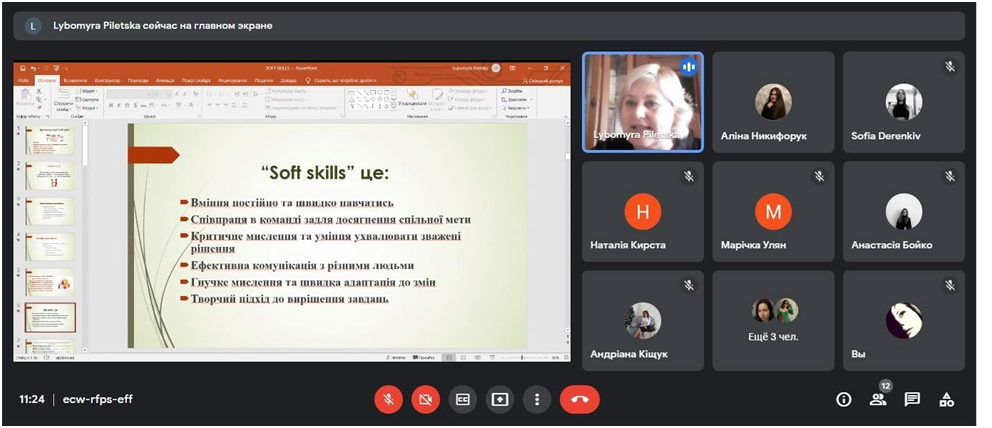Turn on closed captions
The image size is (992, 428).
pos(462,399)
